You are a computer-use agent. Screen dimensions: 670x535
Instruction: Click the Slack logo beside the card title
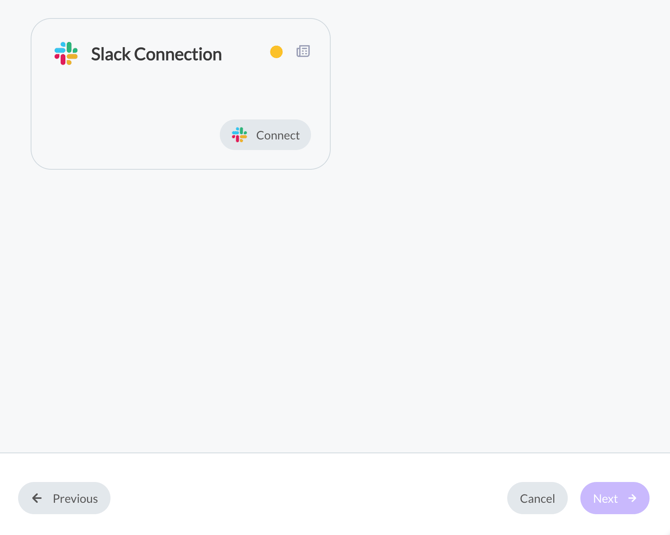click(x=66, y=53)
